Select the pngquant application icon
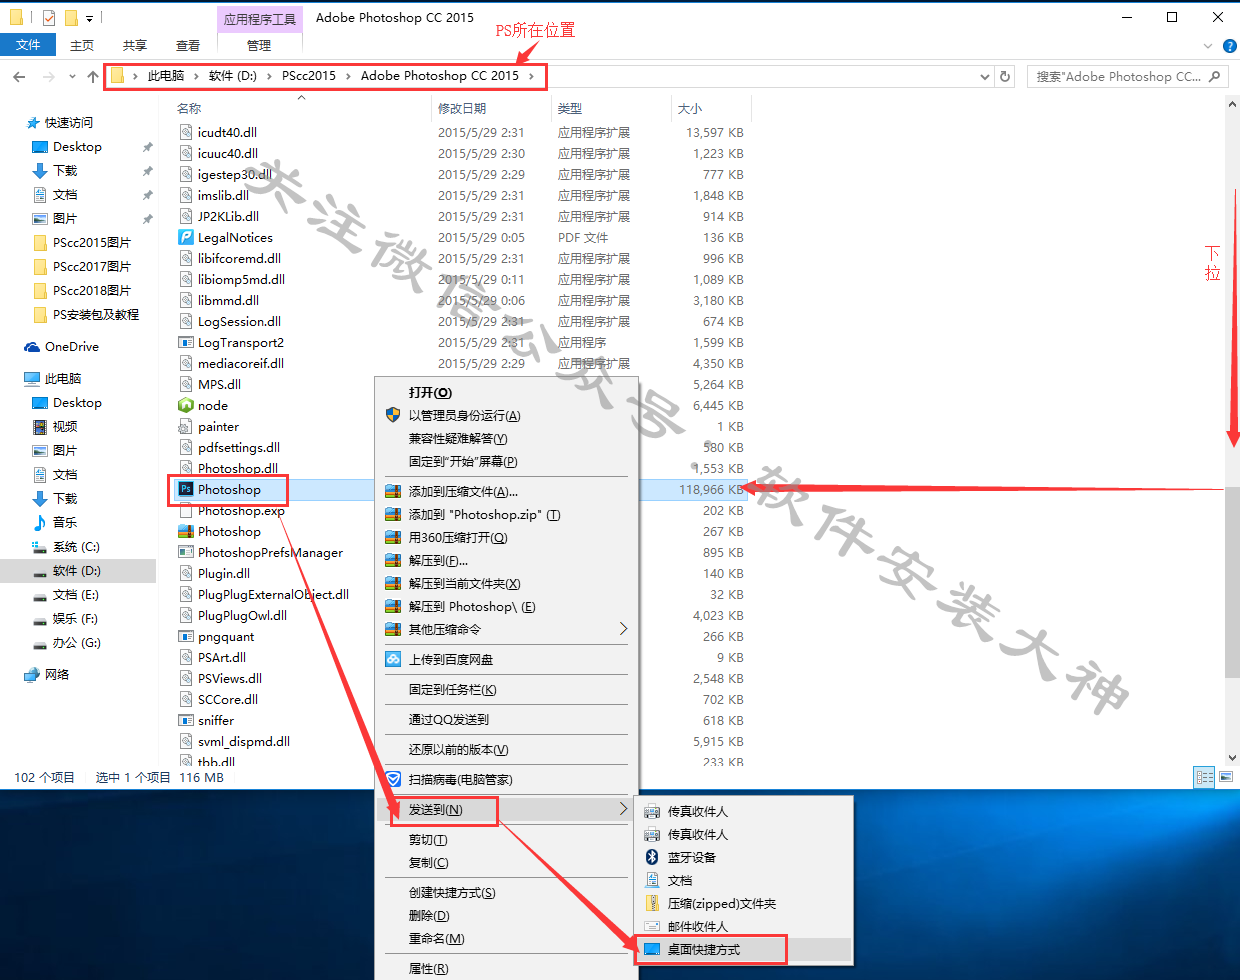 click(x=186, y=636)
